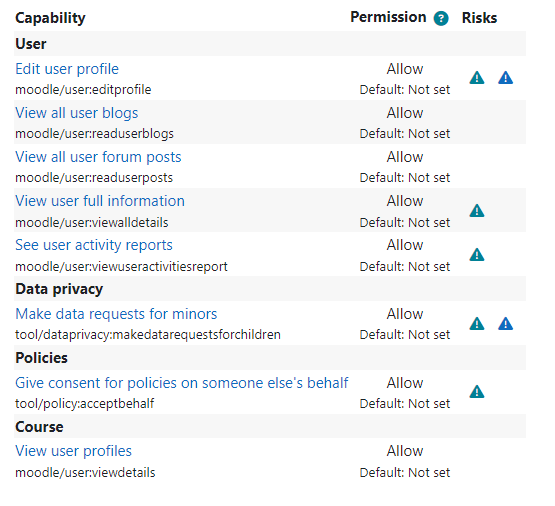
Task: Click risk icon for See user activity reports
Action: click(x=477, y=254)
